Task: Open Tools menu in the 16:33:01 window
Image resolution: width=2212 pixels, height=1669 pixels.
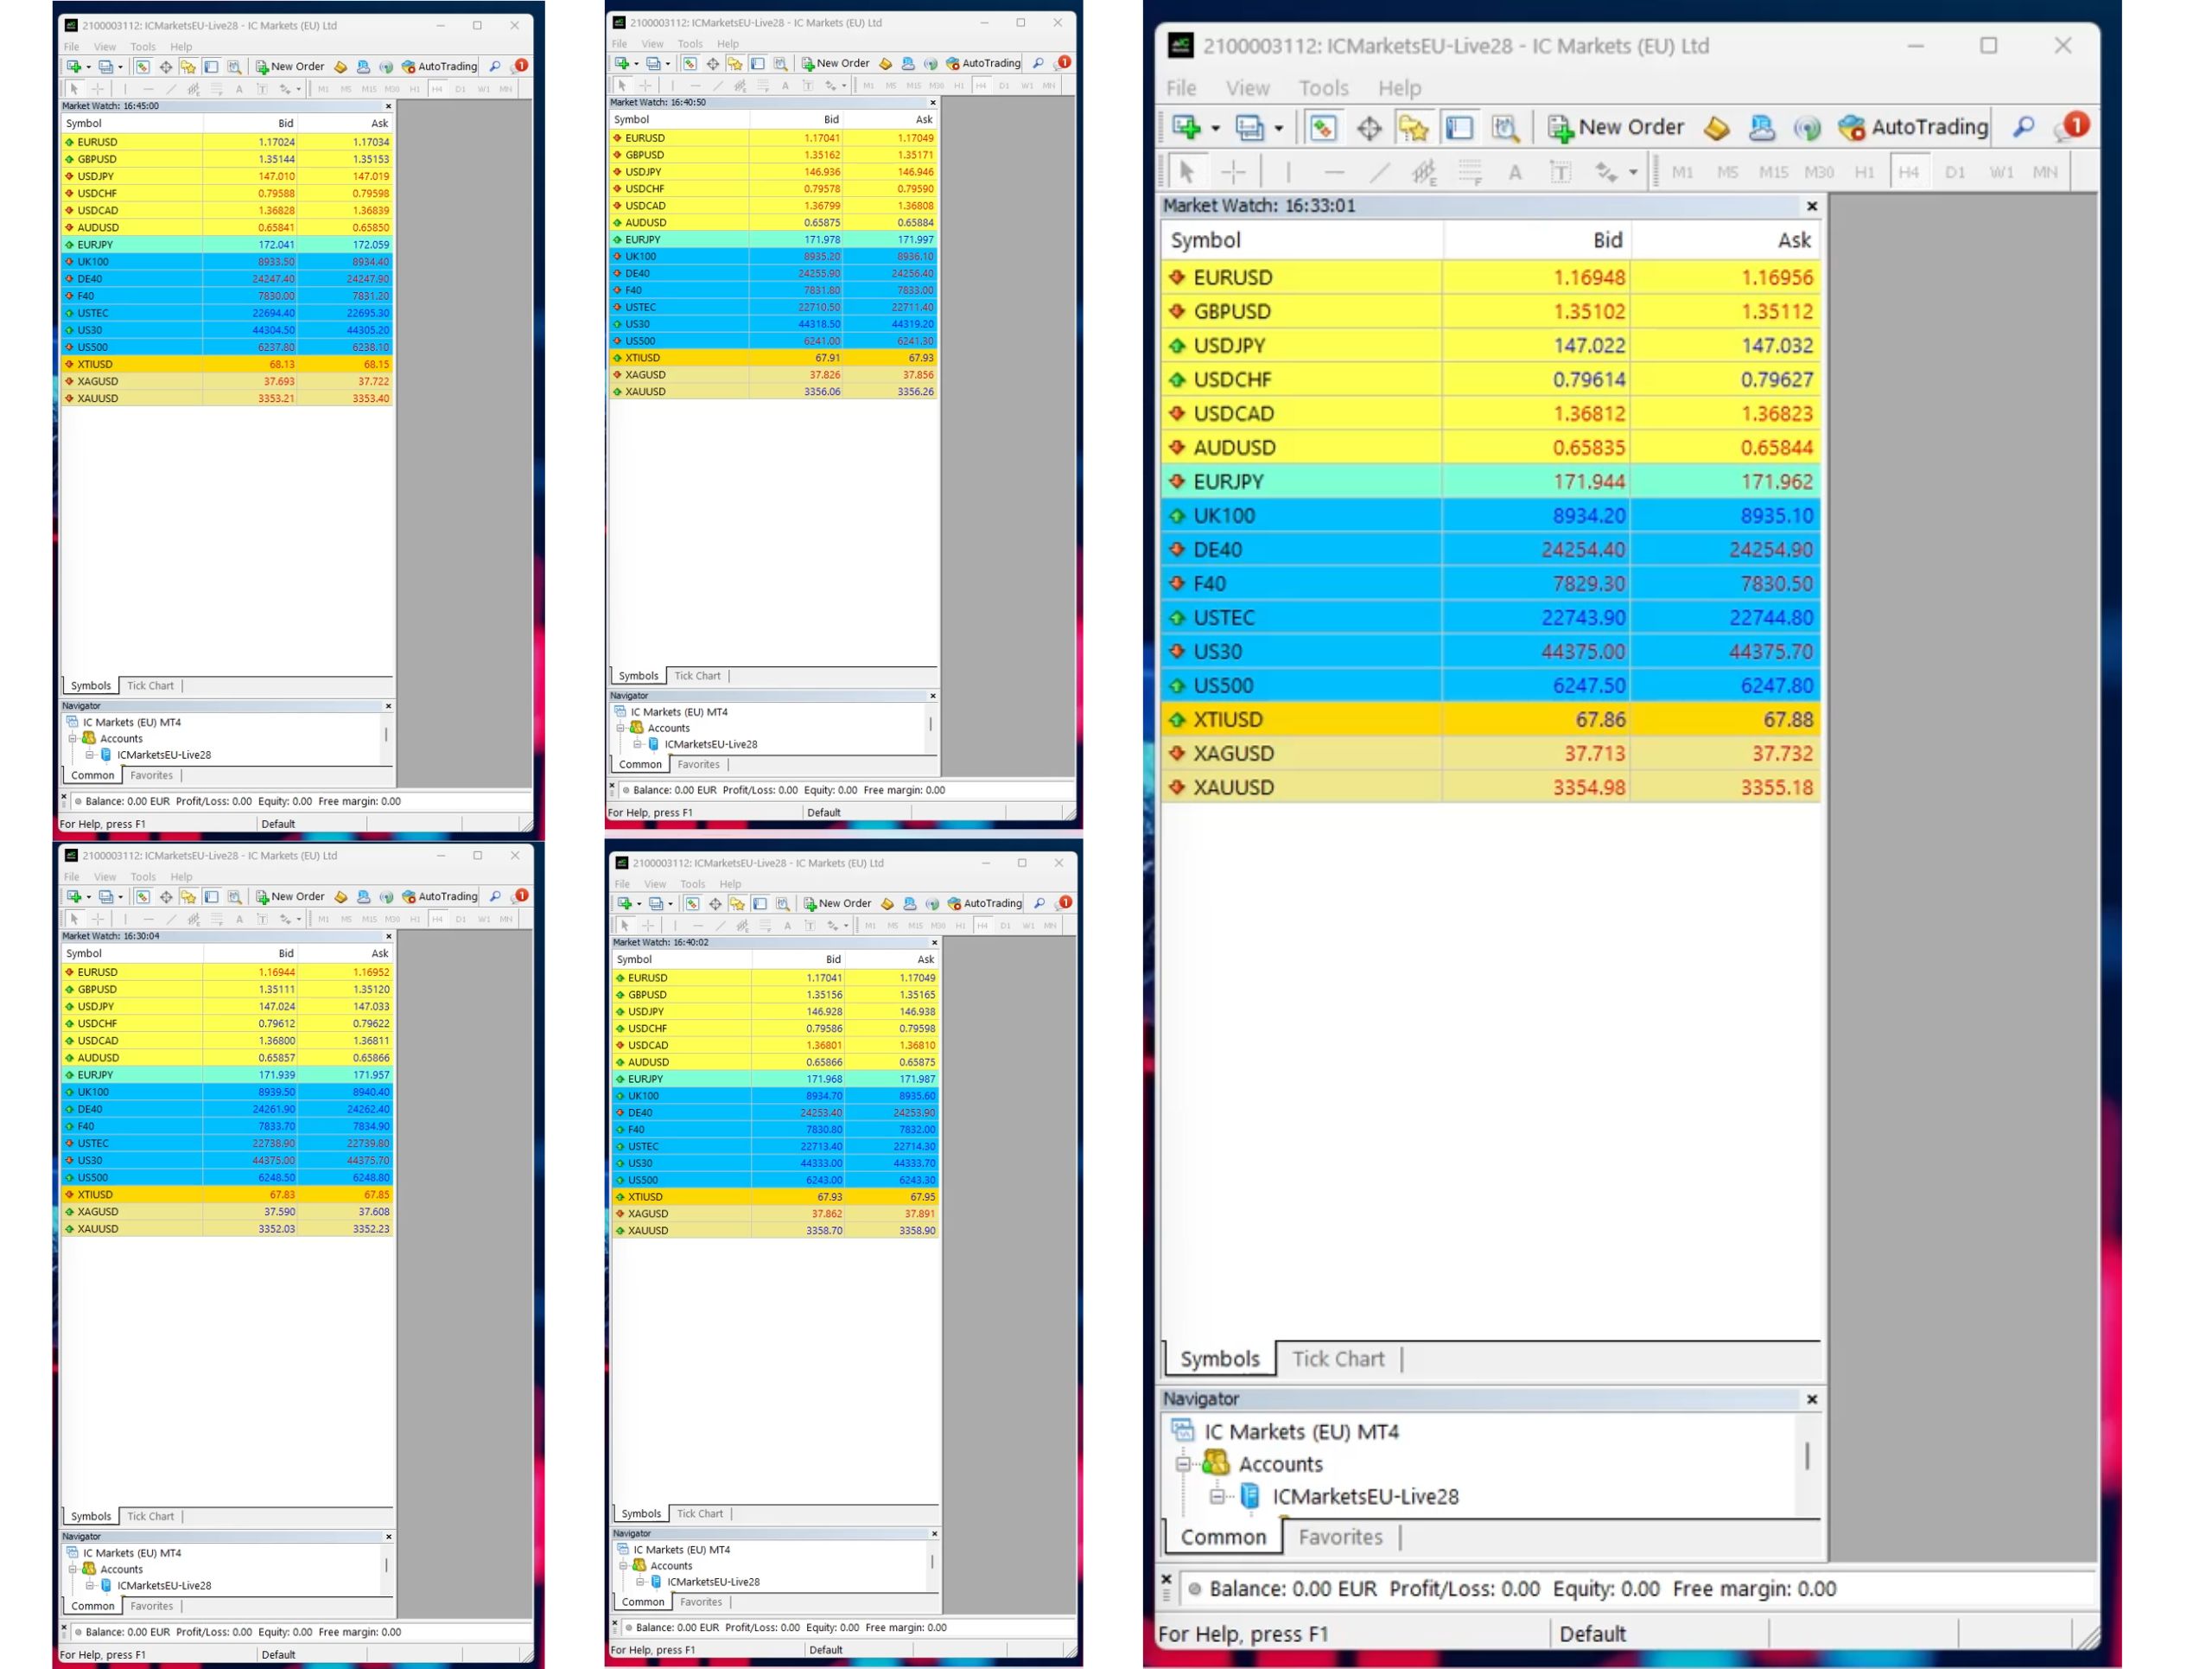Action: point(1324,88)
